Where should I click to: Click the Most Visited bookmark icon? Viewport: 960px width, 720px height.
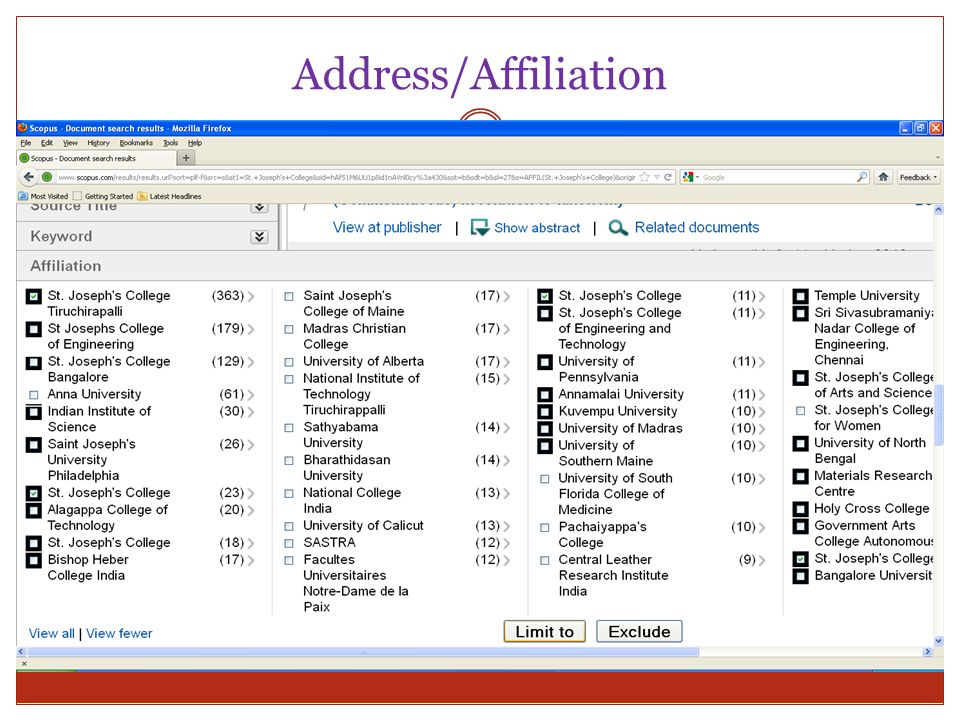[x=23, y=197]
